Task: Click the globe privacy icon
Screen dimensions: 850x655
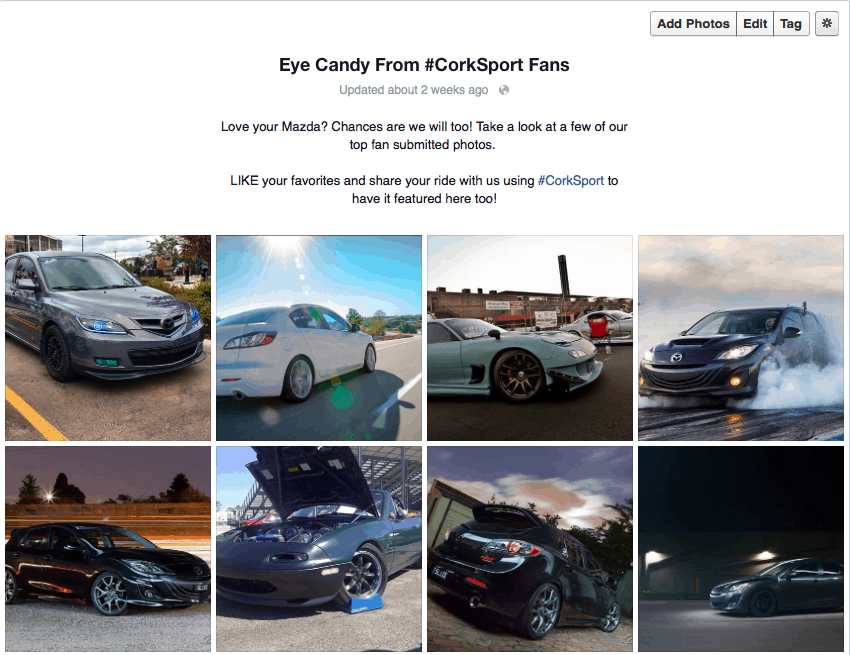Action: point(504,90)
